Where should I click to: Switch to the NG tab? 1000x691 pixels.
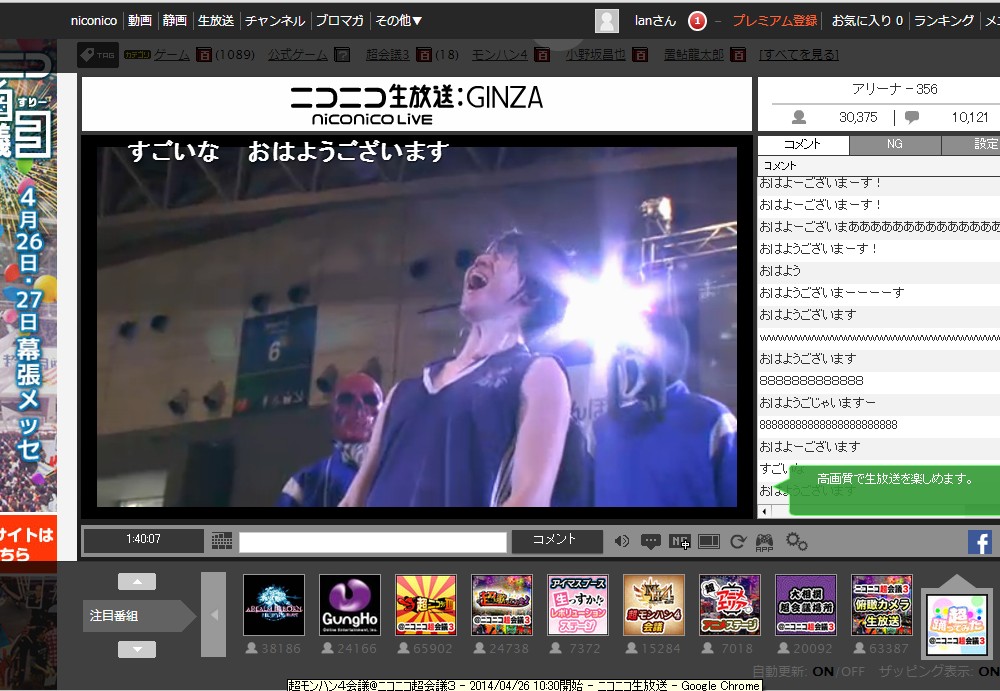[x=895, y=144]
